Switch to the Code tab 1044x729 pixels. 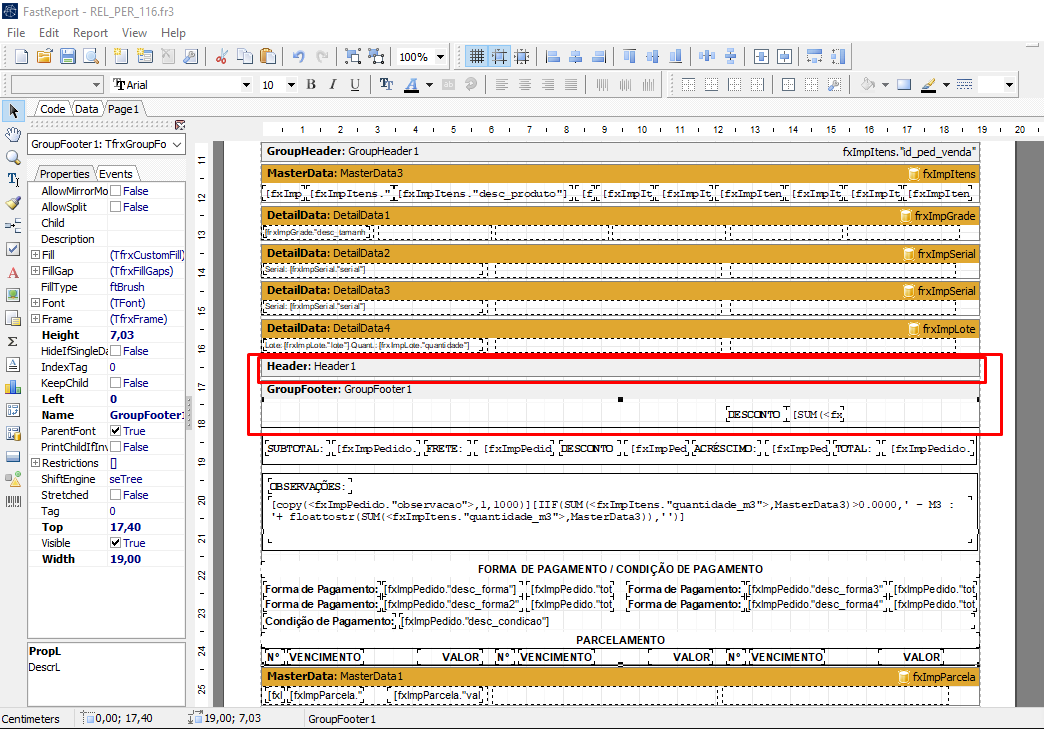[x=52, y=109]
